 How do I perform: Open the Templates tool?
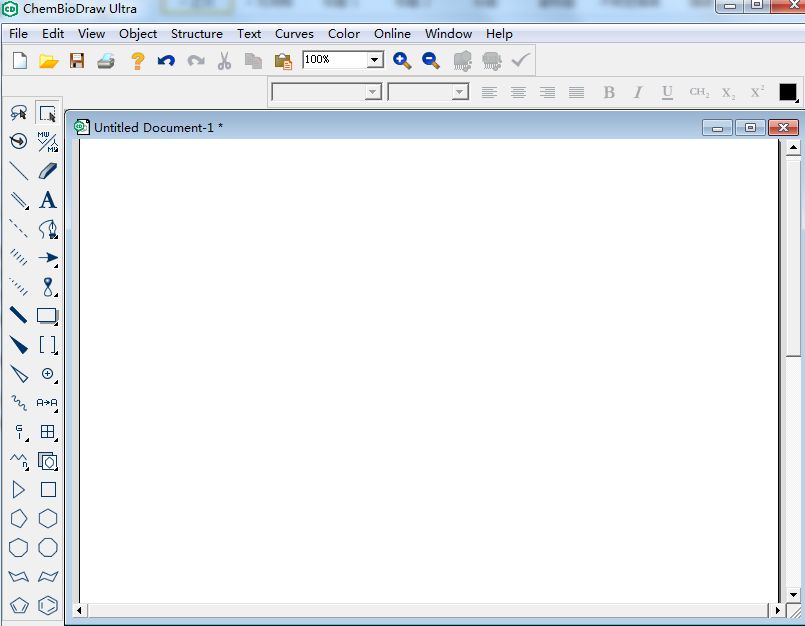coord(48,461)
